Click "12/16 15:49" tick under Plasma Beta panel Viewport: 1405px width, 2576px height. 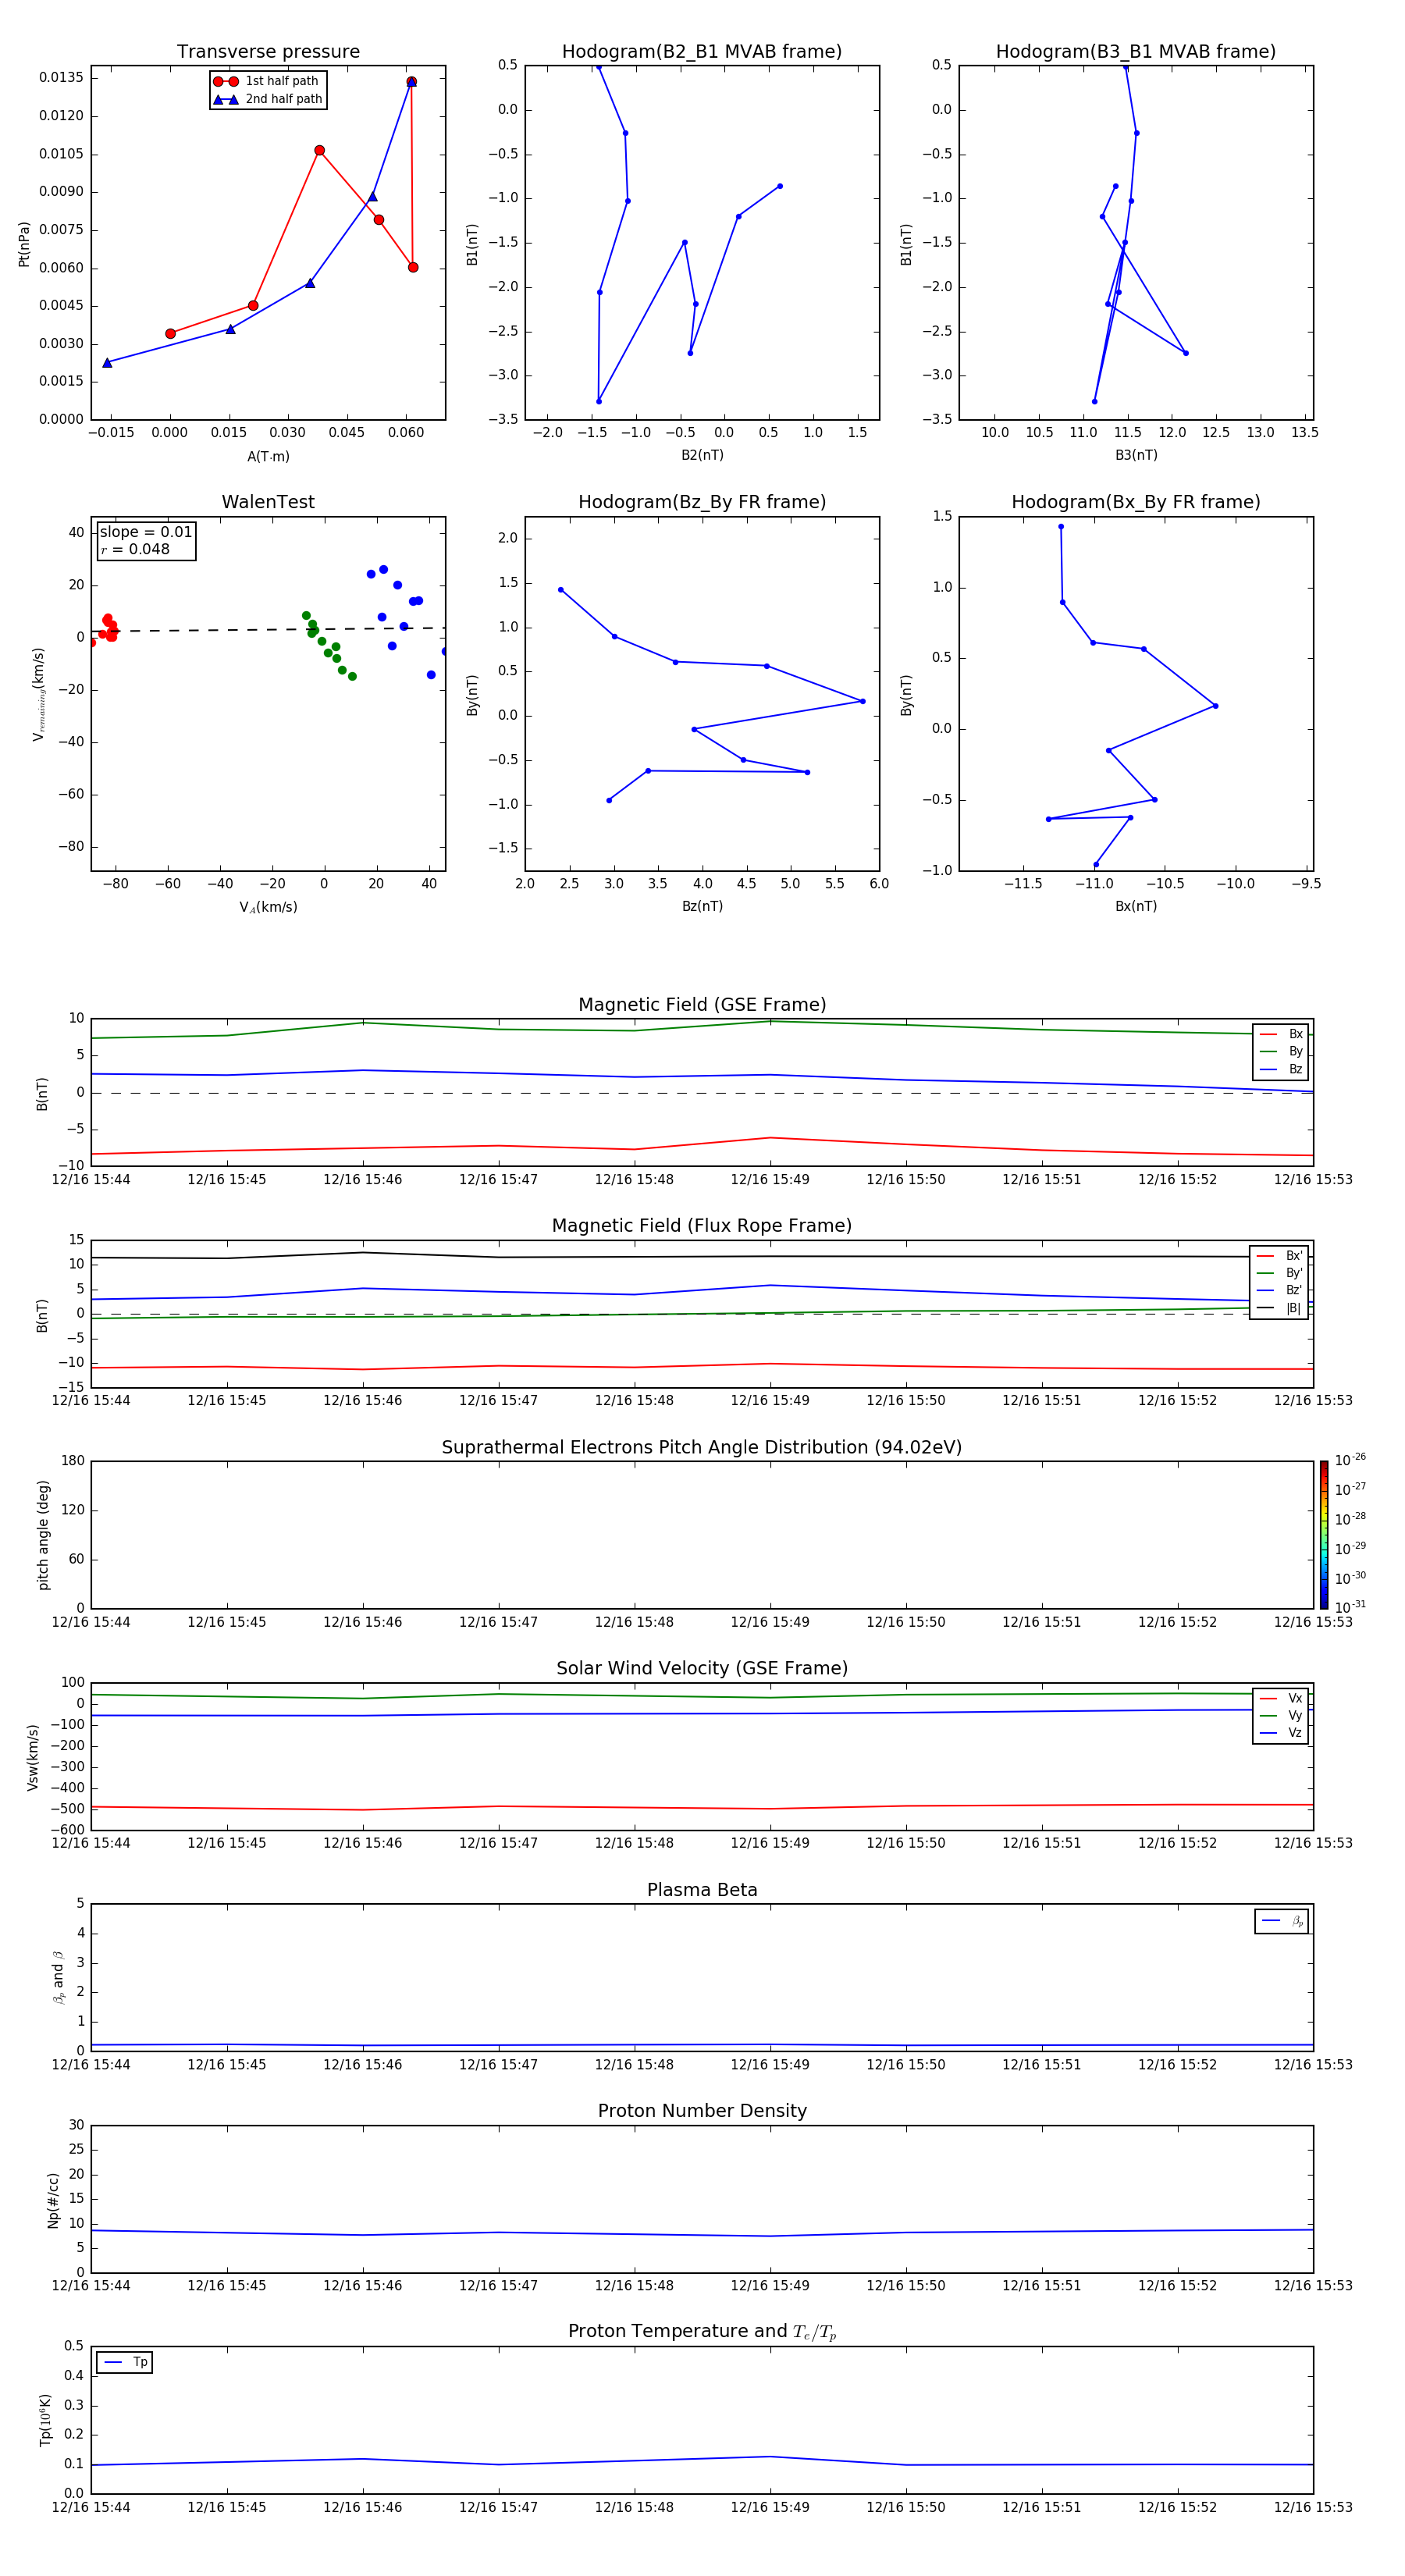coord(770,2065)
